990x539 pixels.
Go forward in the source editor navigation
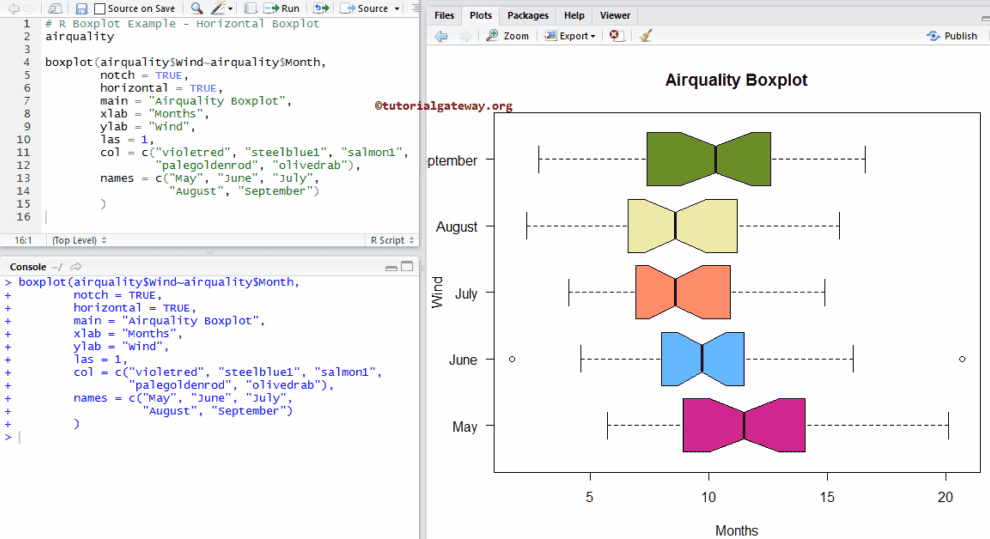click(28, 8)
